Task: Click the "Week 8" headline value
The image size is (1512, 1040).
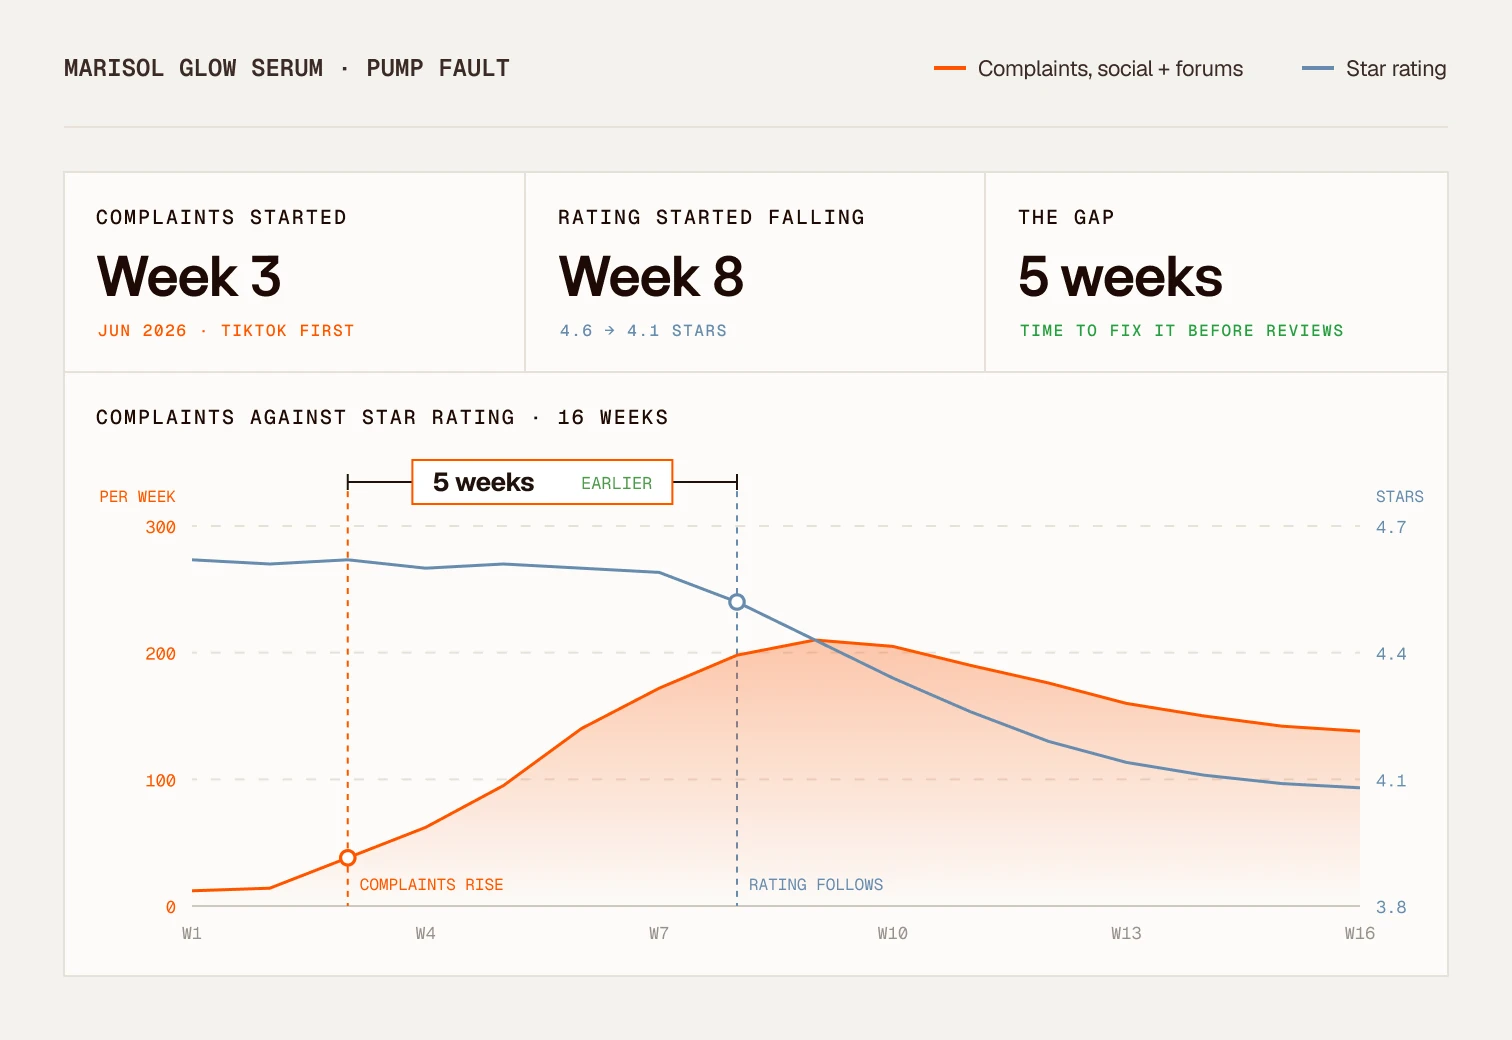Action: (651, 276)
